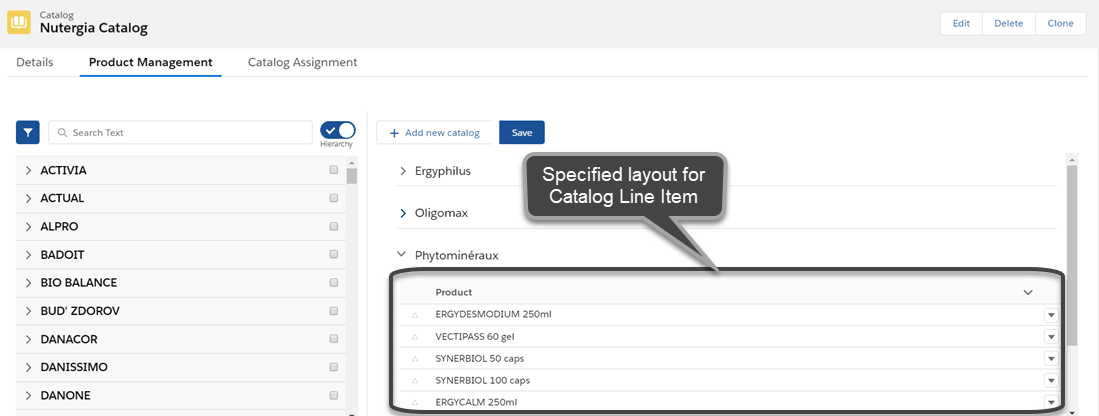Expand the DANACOR brand node
Viewport: 1099px width, 416px height.
point(29,339)
